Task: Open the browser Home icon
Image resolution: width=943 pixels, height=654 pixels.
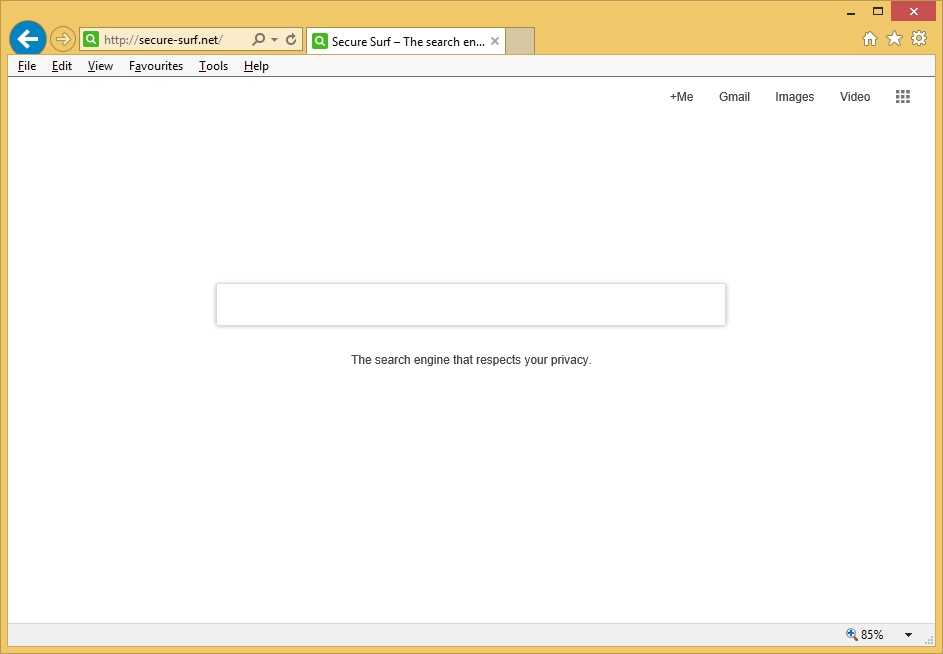Action: [x=870, y=39]
